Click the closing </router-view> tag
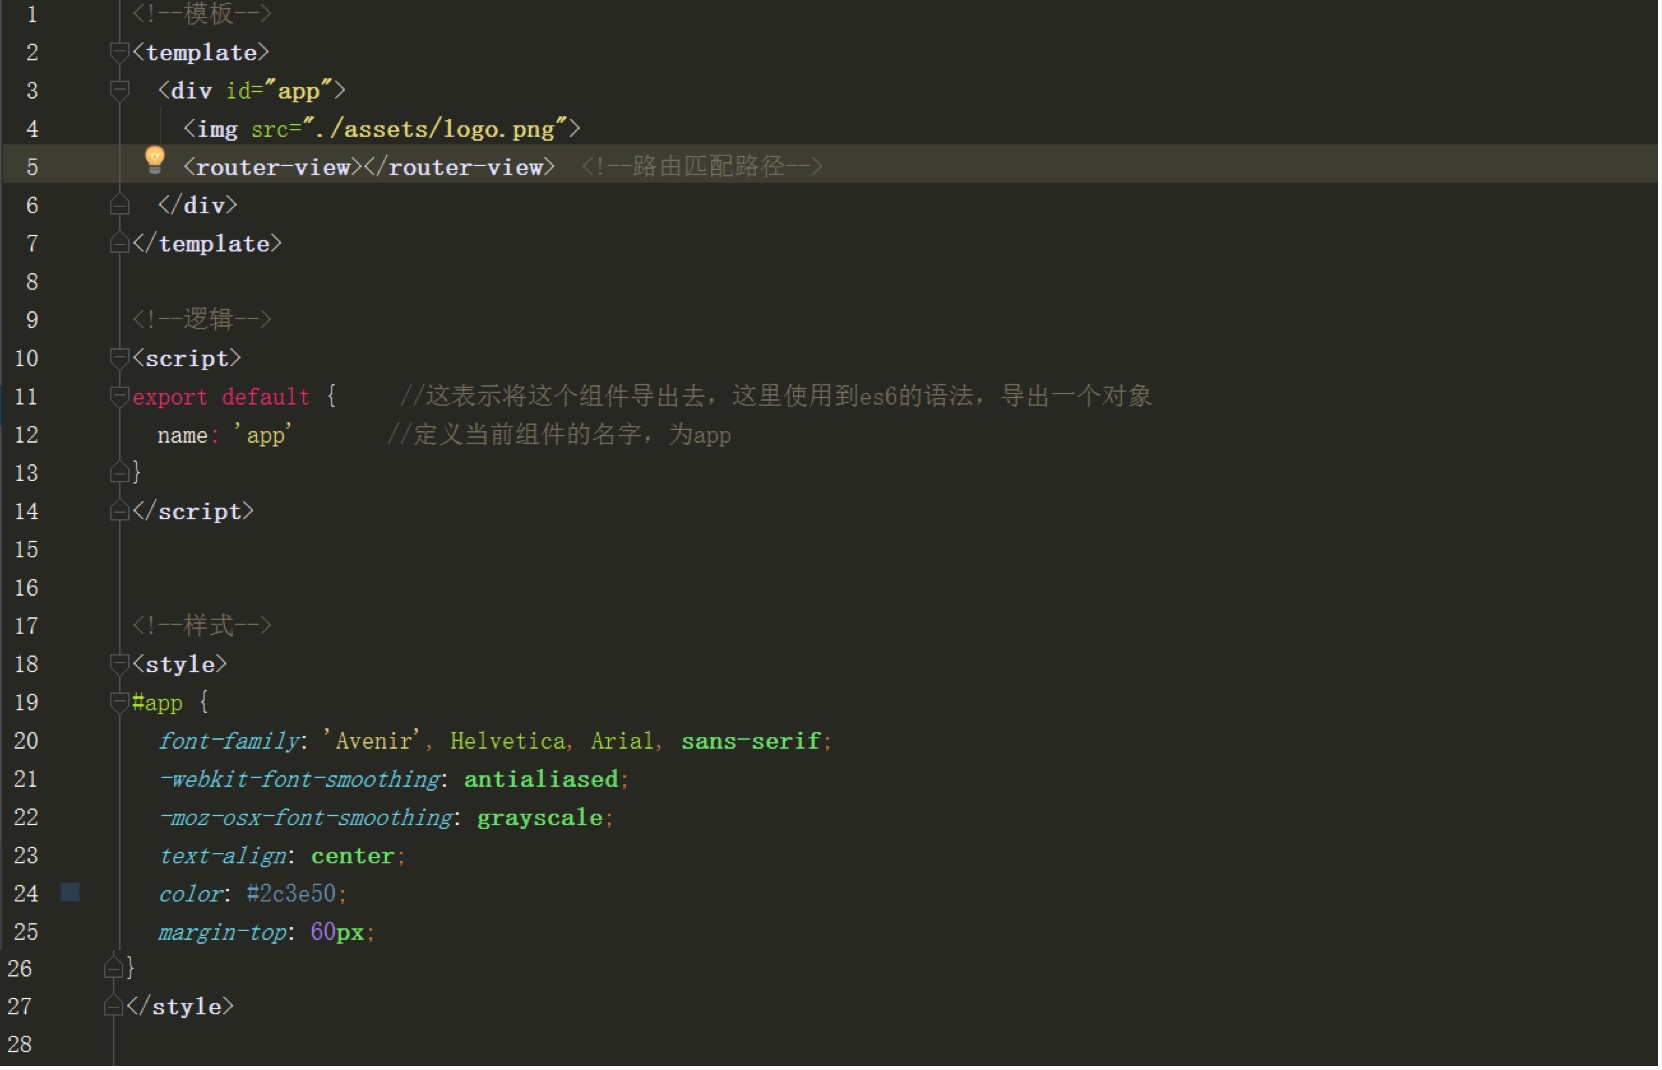Screen dimensions: 1662x1070 click(459, 167)
